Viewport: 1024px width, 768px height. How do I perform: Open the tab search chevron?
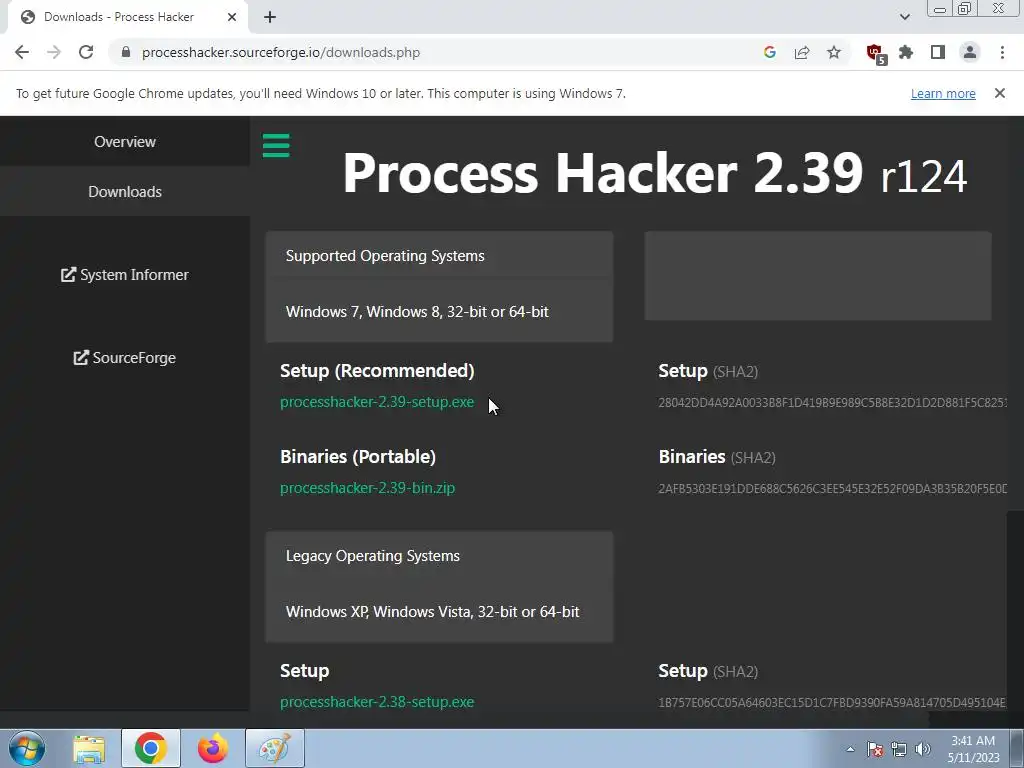[904, 17]
